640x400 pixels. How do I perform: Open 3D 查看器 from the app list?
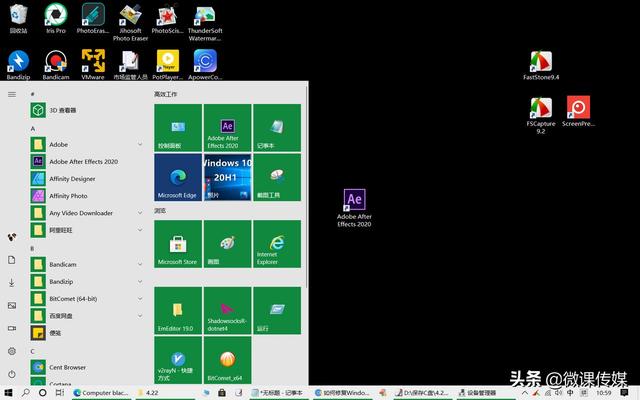[x=87, y=110]
